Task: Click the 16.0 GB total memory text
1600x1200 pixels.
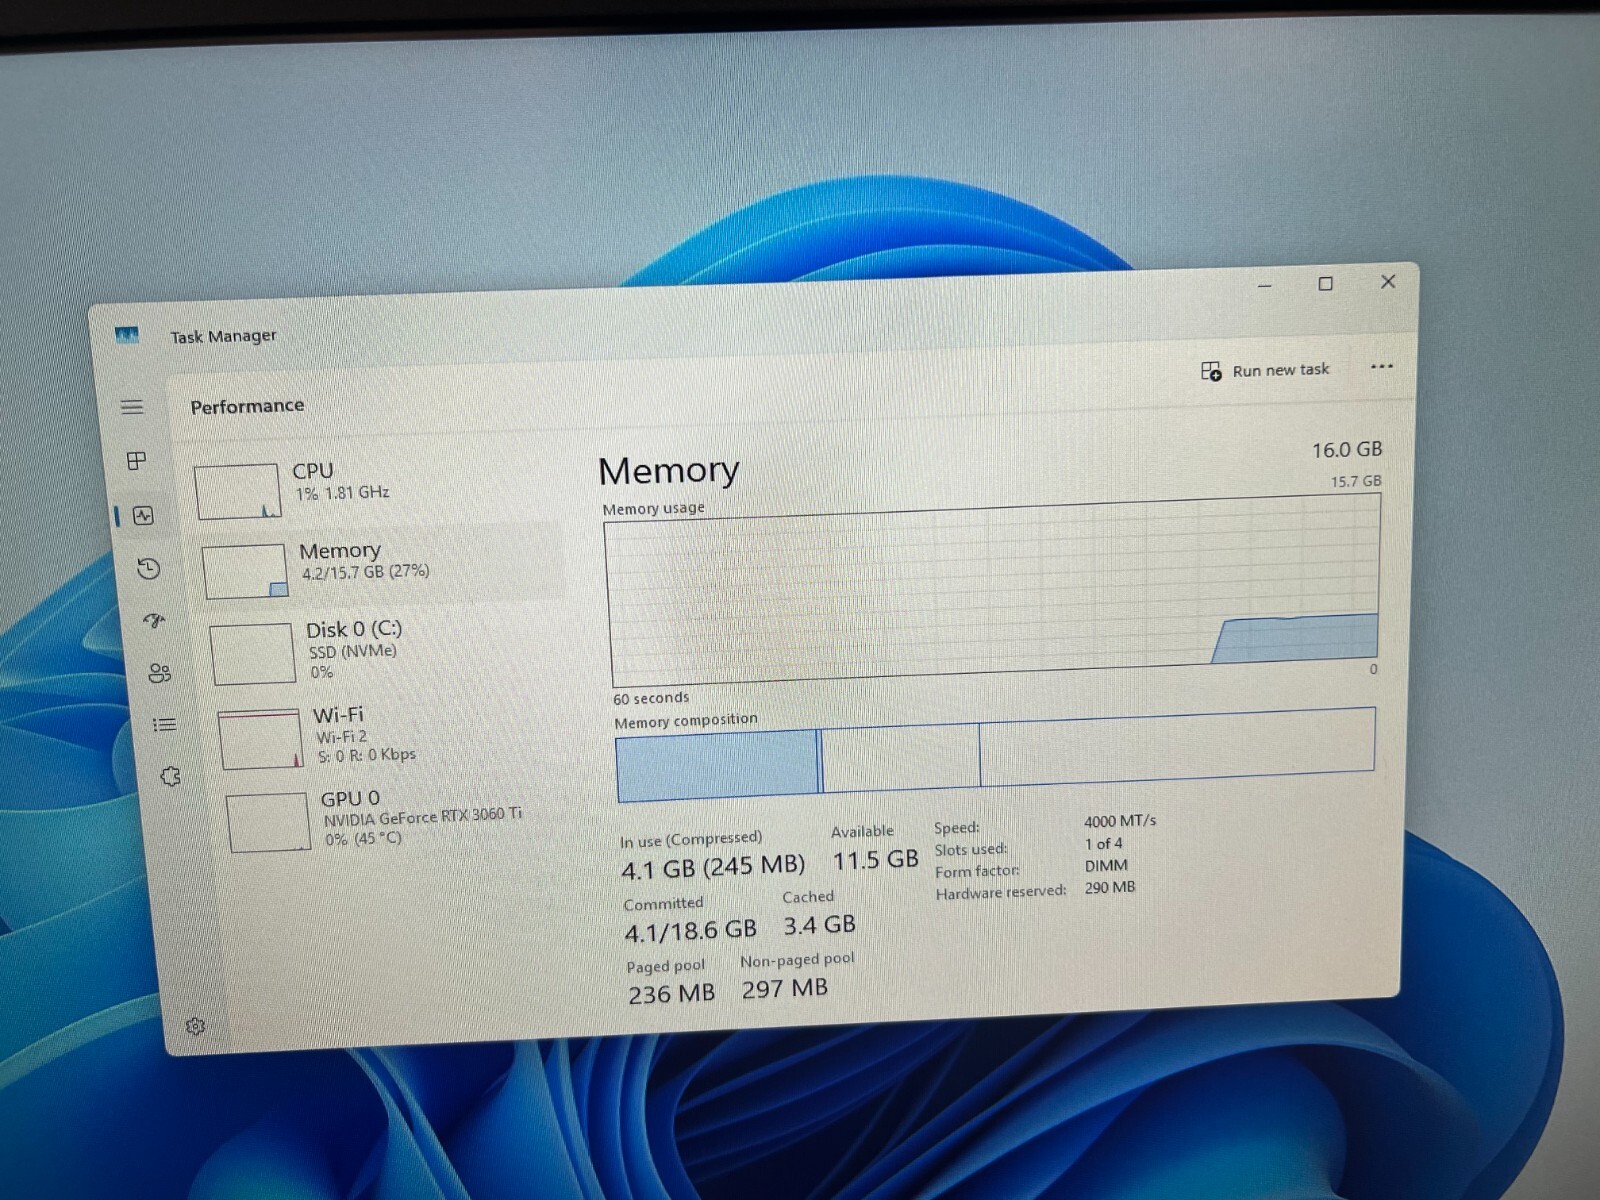Action: [x=1347, y=450]
